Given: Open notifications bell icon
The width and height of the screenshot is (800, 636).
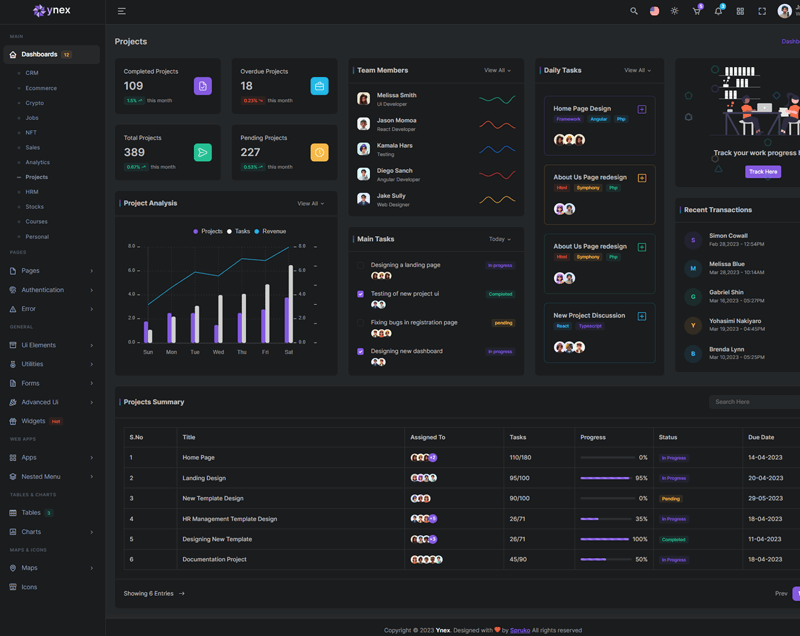Looking at the screenshot, I should [718, 11].
